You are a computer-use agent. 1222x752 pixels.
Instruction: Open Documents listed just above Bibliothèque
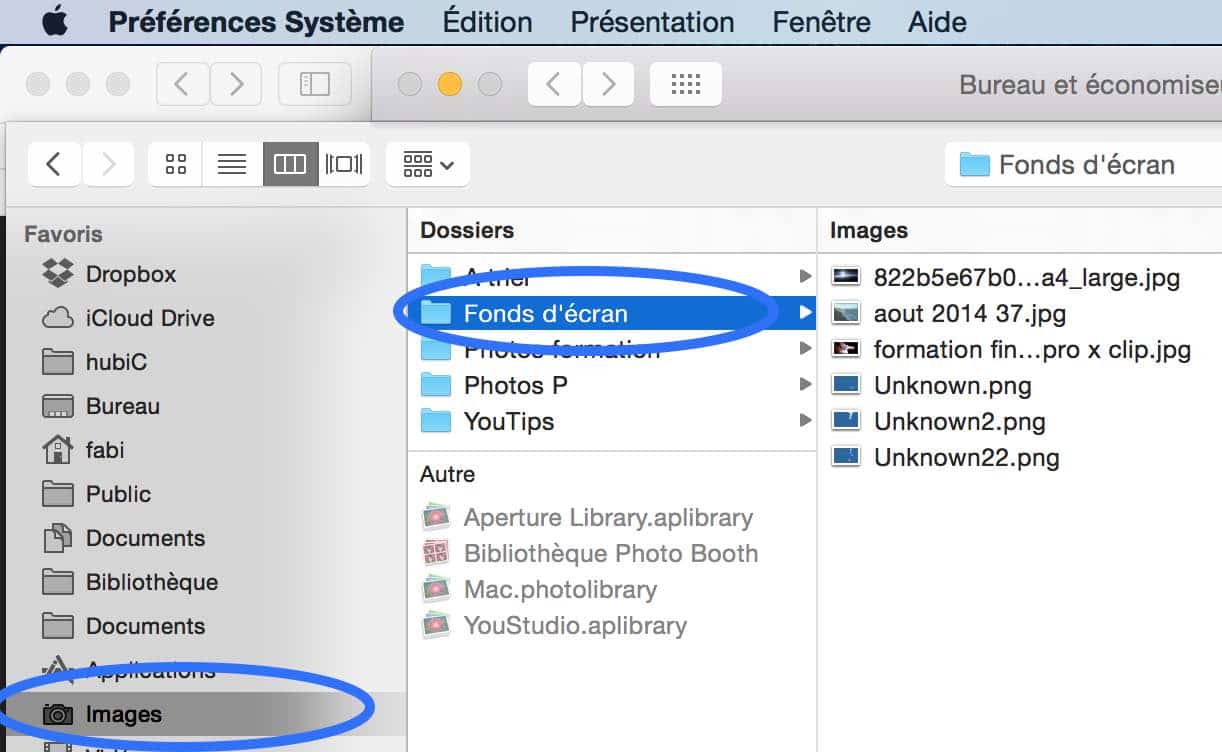(x=145, y=538)
